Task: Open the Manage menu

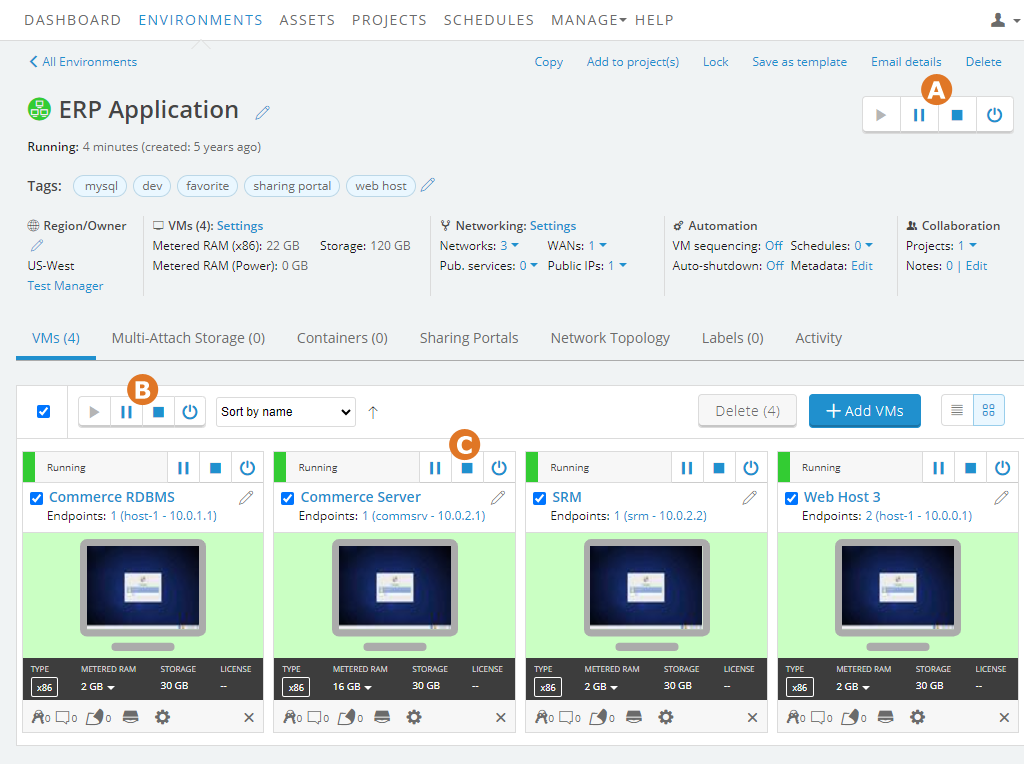Action: click(x=588, y=20)
